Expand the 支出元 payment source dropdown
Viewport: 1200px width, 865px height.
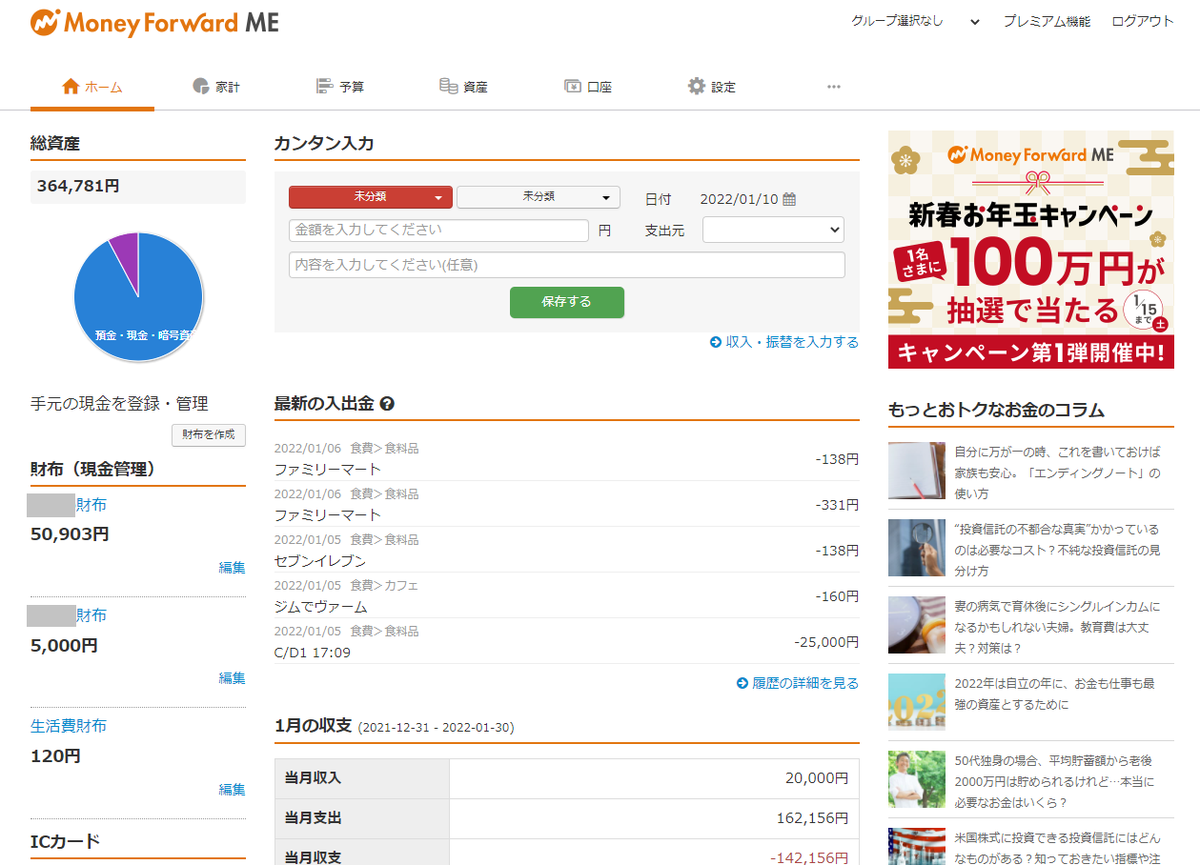coord(772,229)
